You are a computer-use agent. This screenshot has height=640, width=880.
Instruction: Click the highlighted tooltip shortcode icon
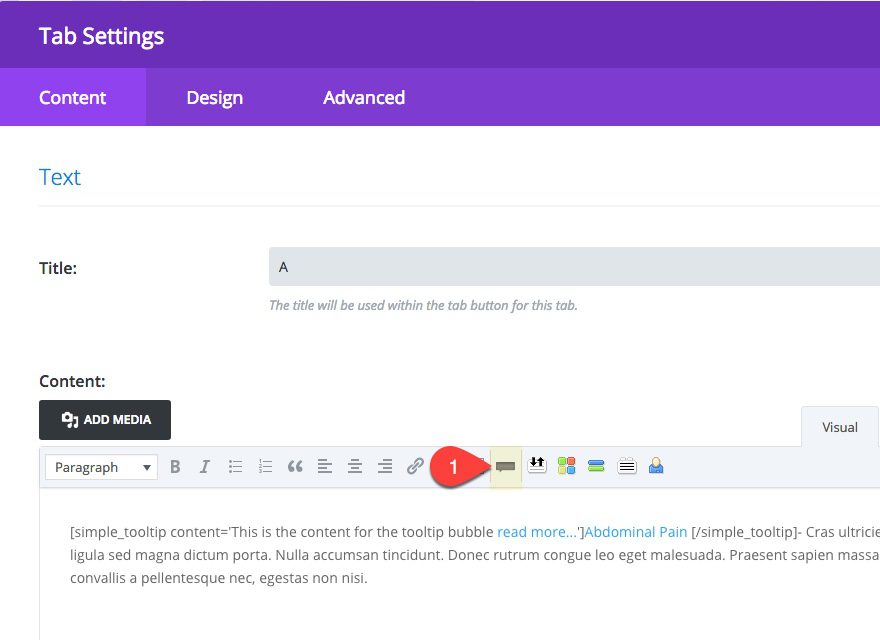tap(506, 466)
